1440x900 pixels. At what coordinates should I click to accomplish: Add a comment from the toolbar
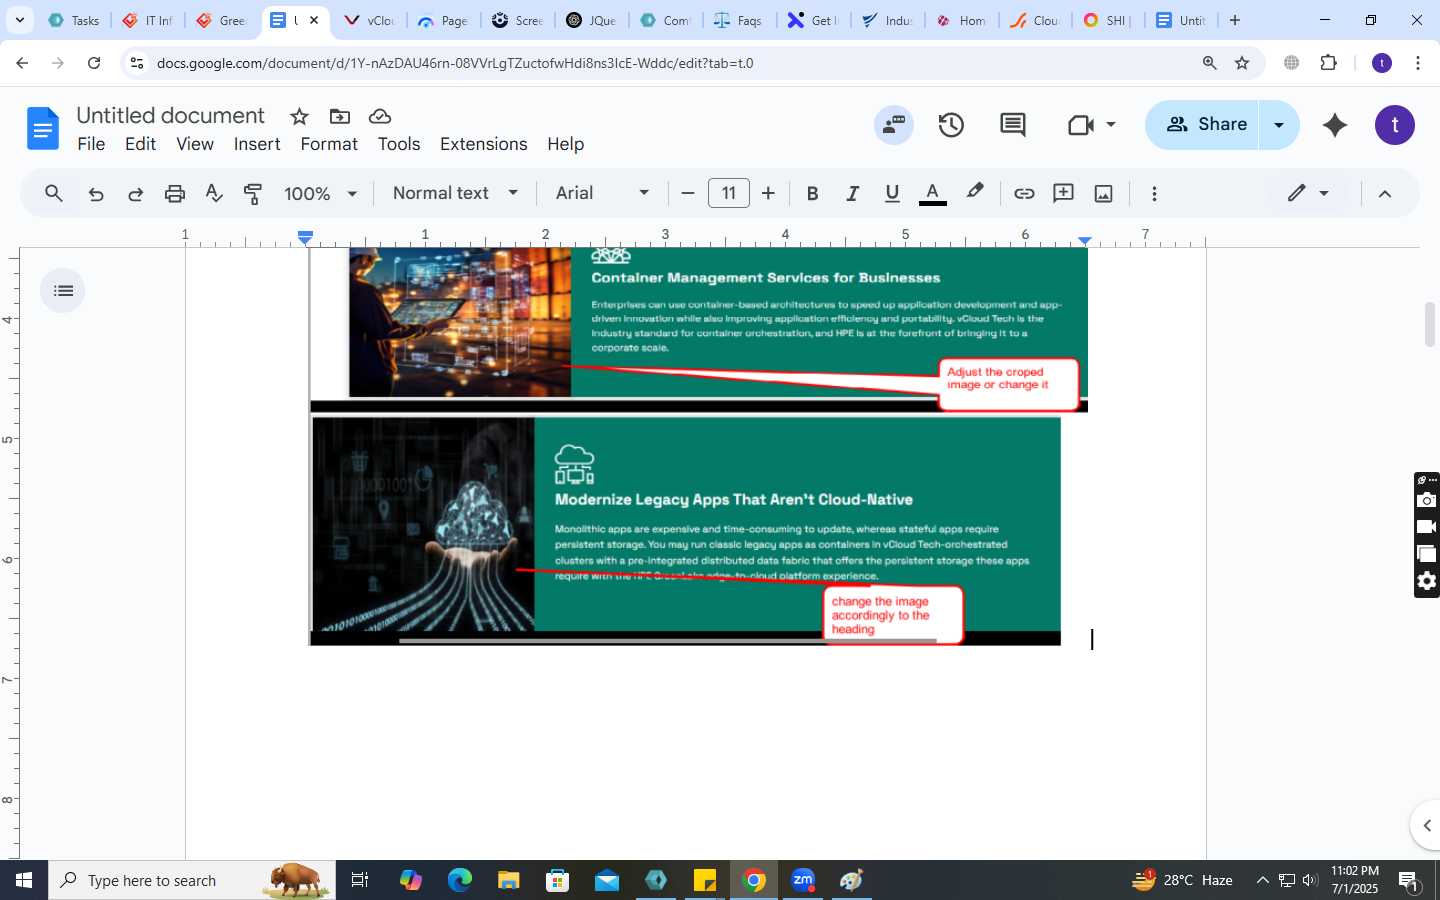click(1063, 193)
